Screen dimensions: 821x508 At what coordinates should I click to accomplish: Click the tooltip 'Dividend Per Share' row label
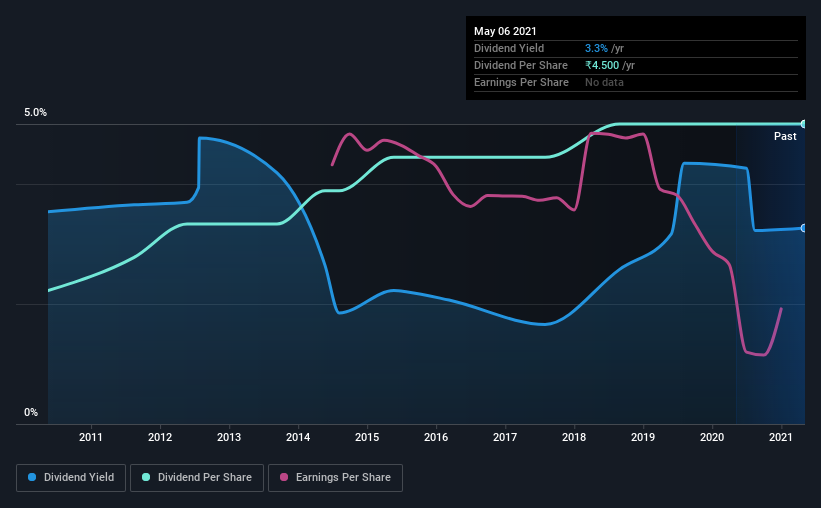click(520, 65)
